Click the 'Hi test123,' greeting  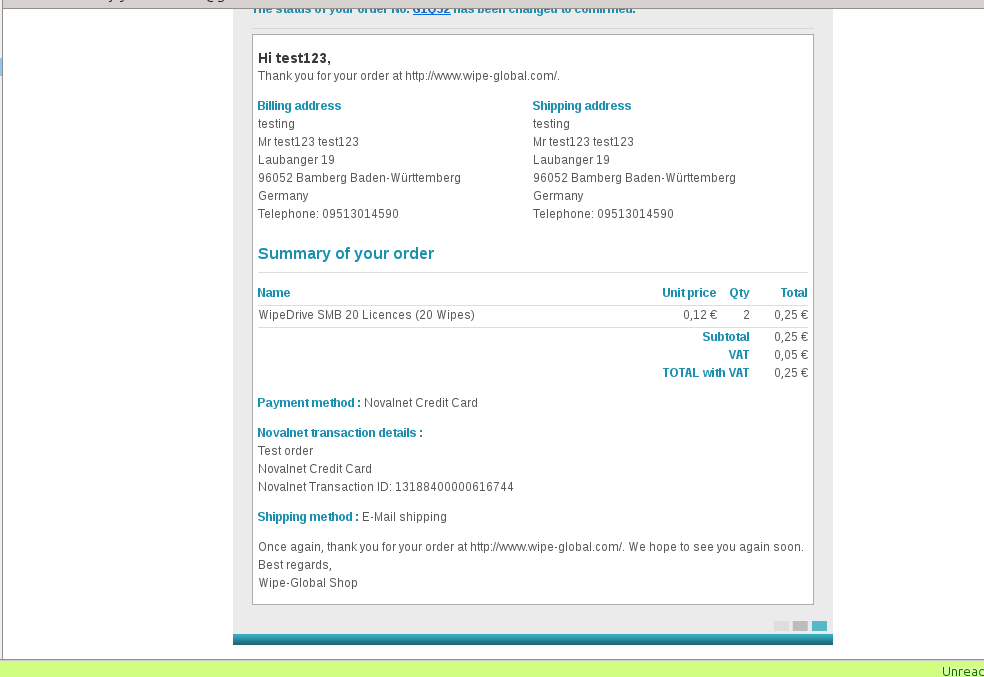pyautogui.click(x=294, y=58)
